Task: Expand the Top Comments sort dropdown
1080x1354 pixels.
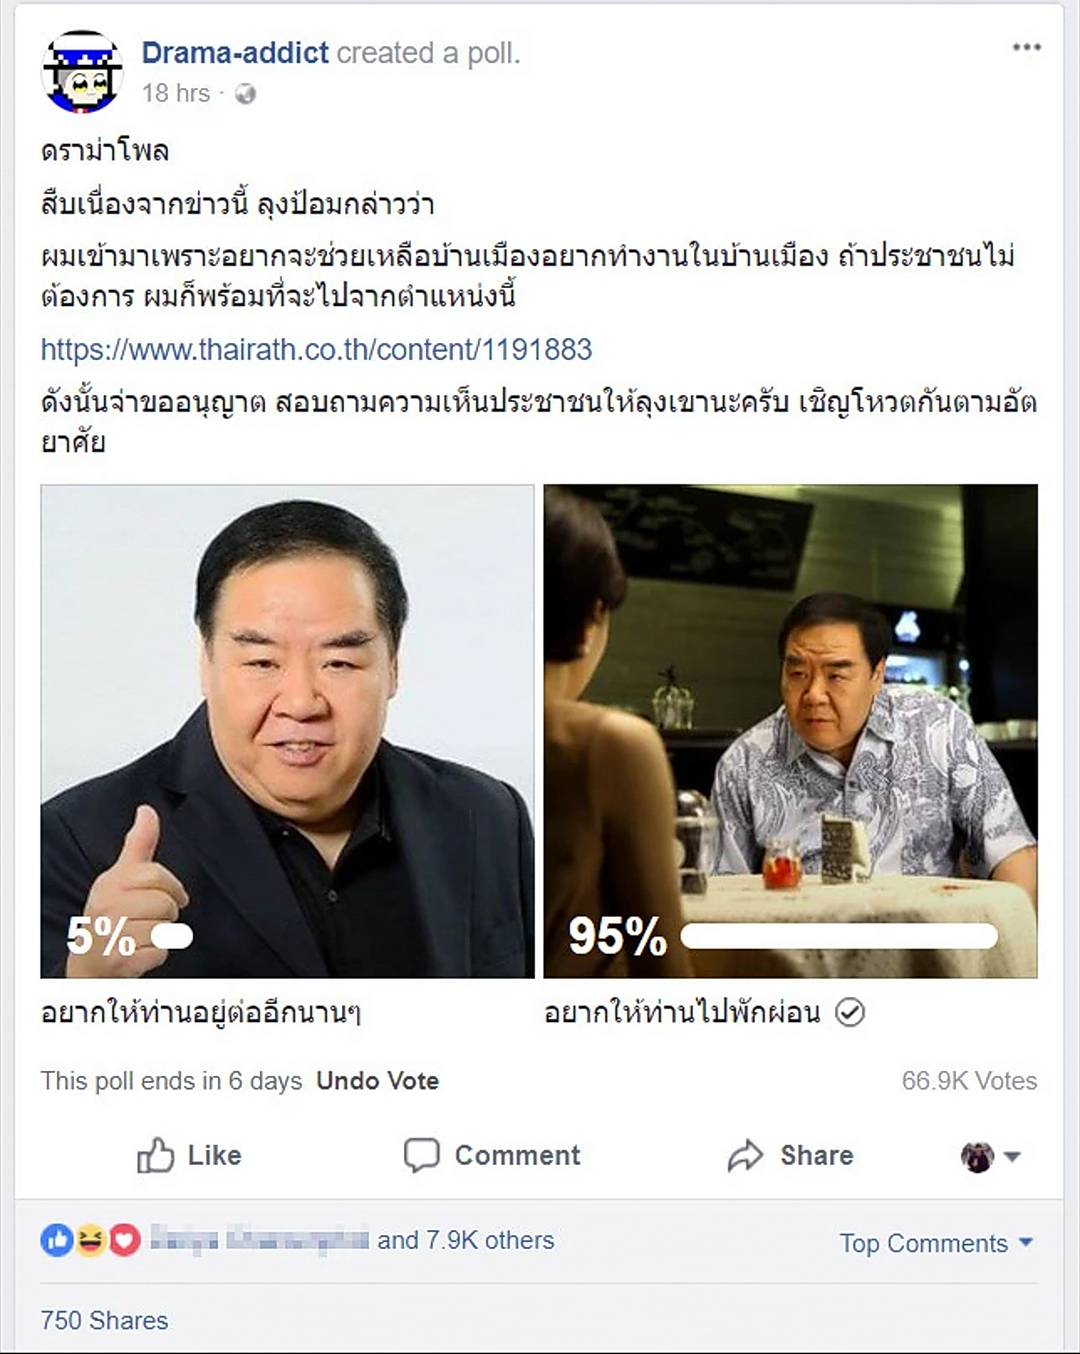Action: coord(935,1243)
